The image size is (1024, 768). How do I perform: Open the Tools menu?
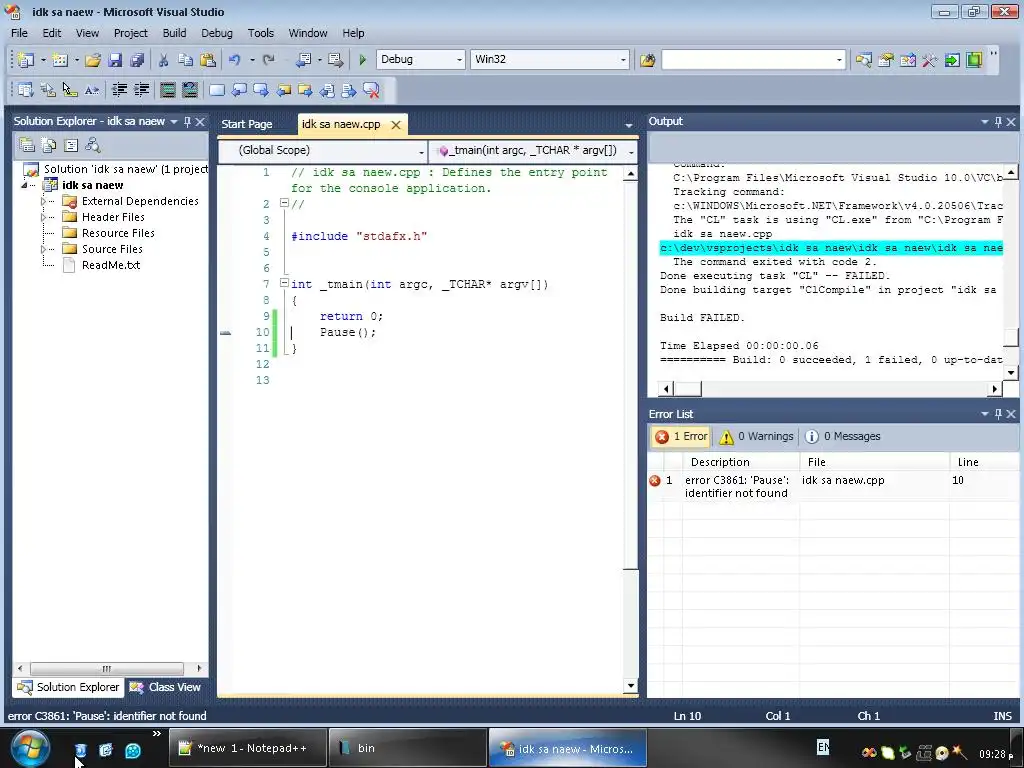click(x=261, y=33)
